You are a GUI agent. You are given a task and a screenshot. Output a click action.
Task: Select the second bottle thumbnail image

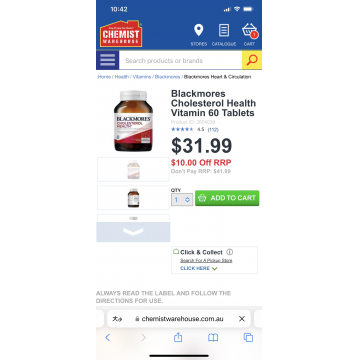click(133, 198)
